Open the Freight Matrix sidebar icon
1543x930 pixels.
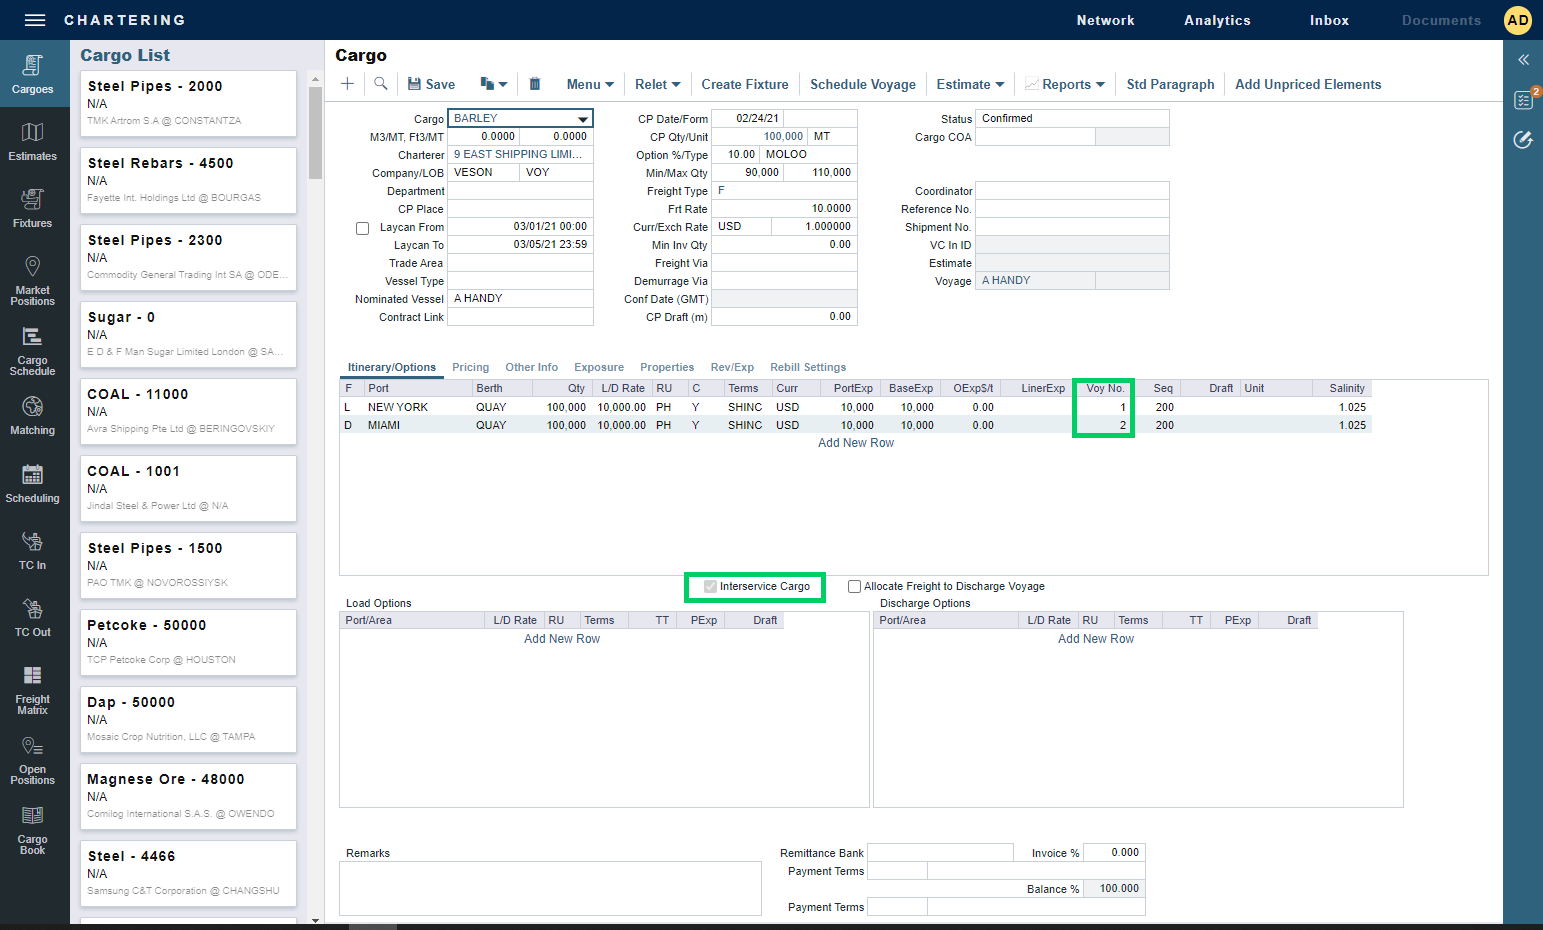tap(32, 690)
